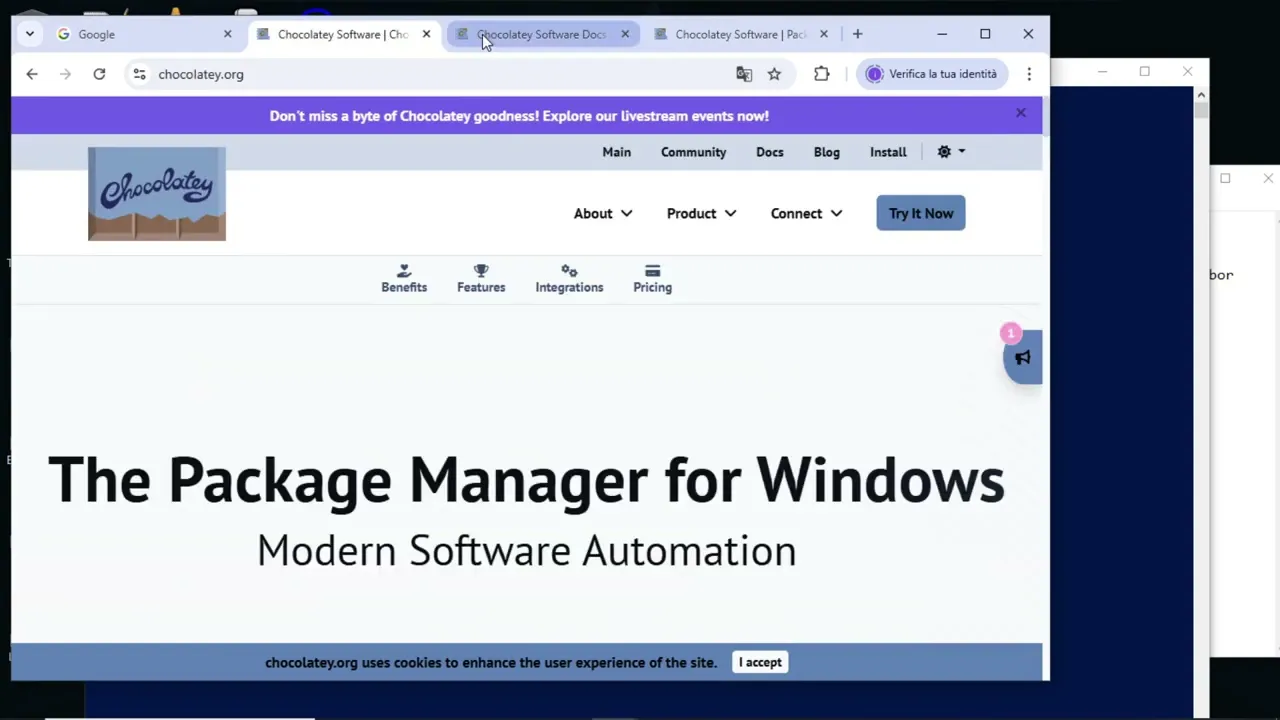Click the notification badge on megaphone
The width and height of the screenshot is (1280, 720).
coord(1011,333)
